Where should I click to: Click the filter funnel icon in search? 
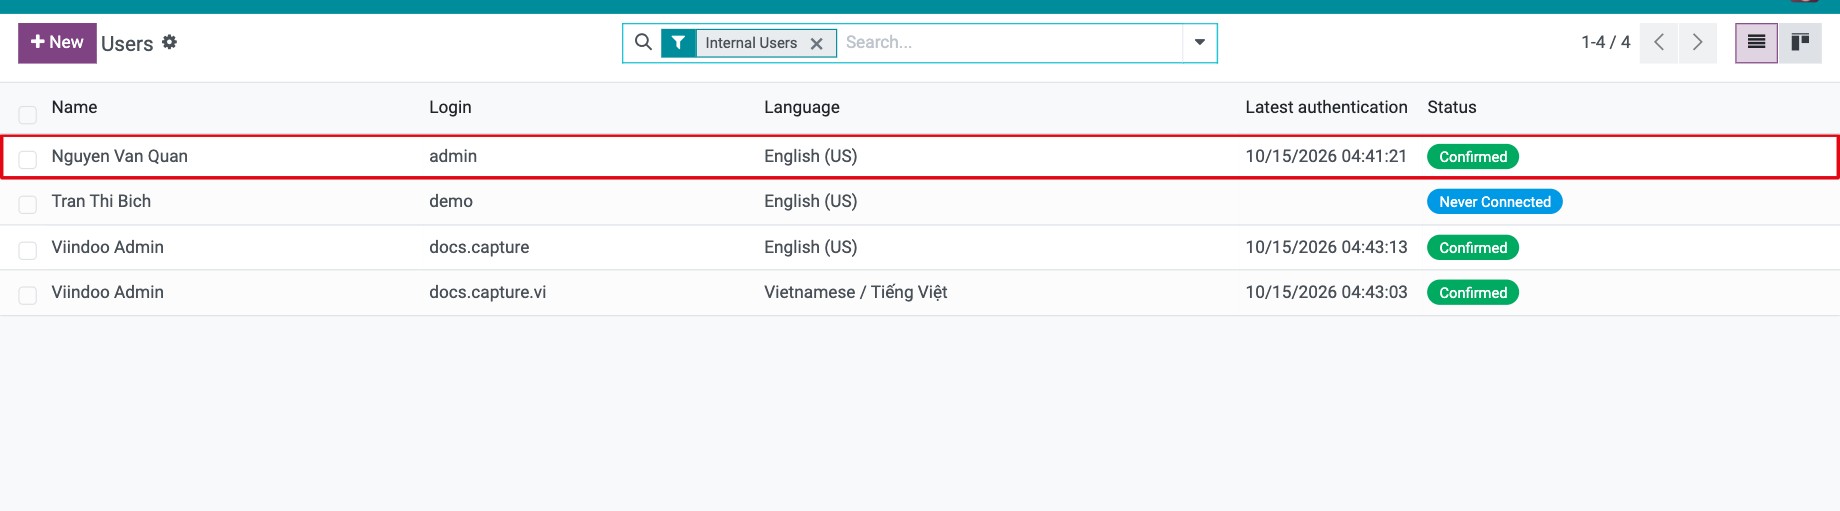pos(679,43)
